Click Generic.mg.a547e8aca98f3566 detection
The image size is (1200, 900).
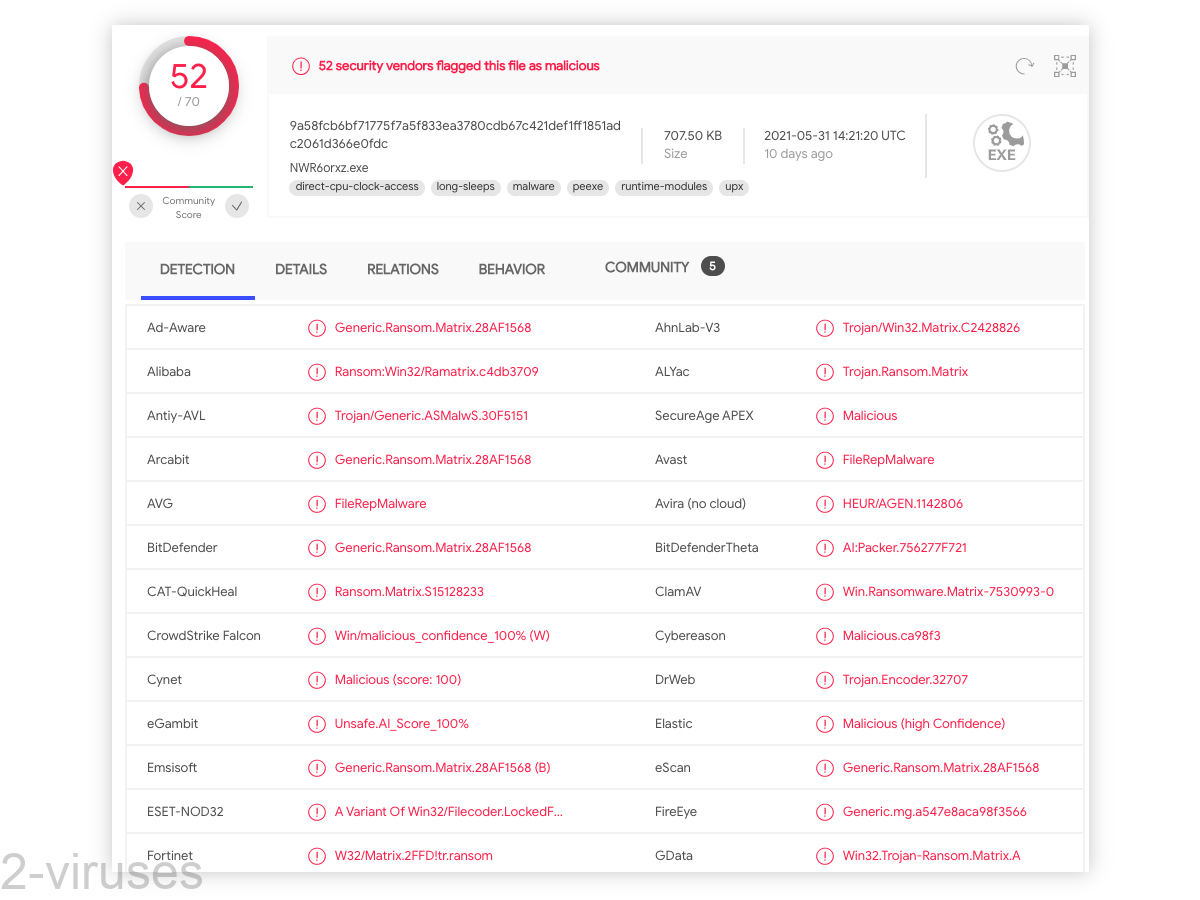[935, 812]
